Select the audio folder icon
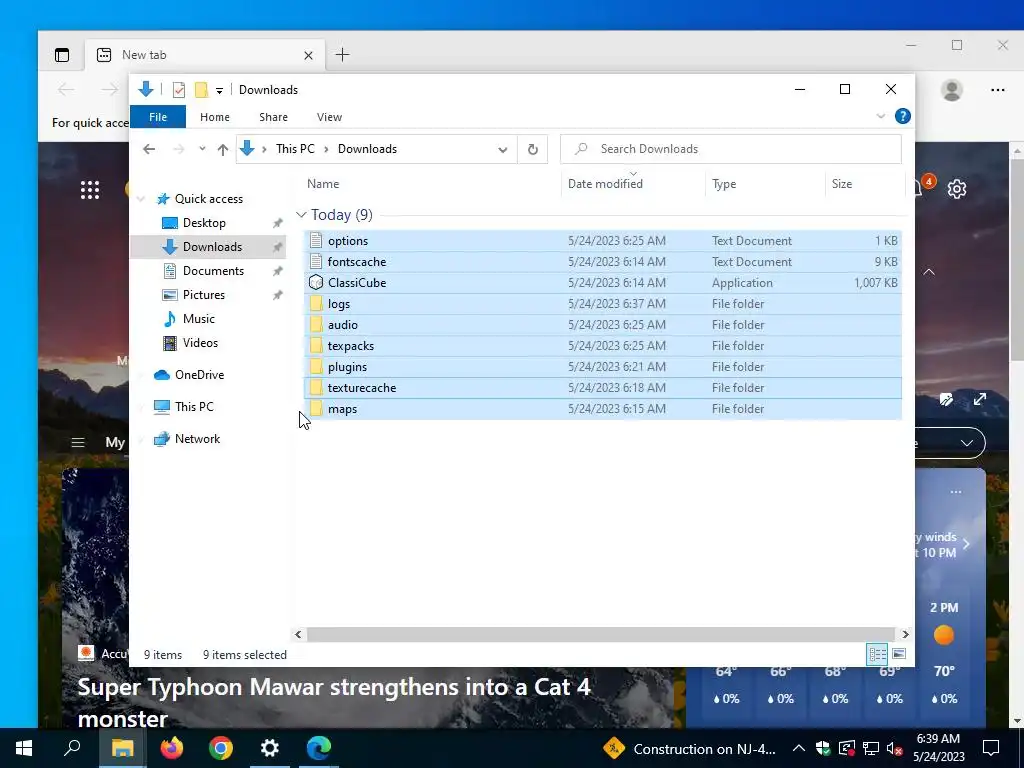The image size is (1024, 768). 316,325
